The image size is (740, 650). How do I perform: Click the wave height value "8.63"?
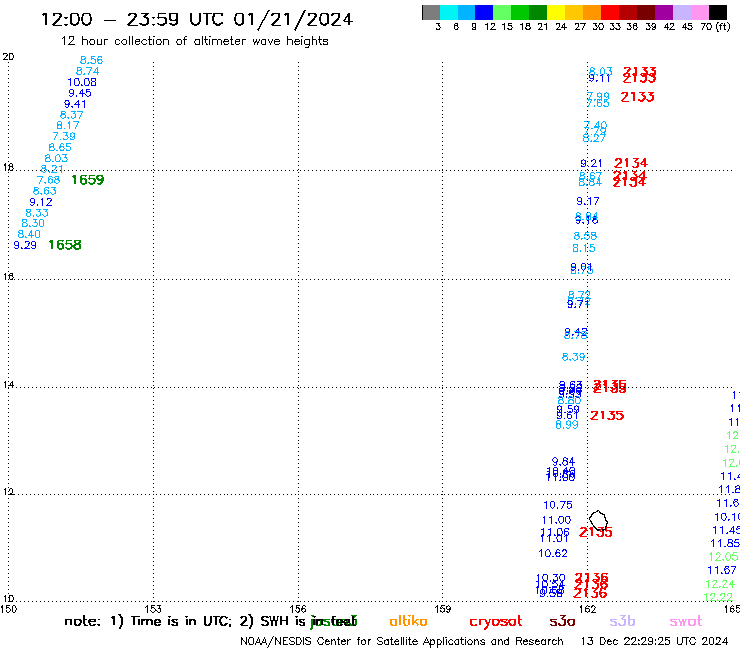point(44,191)
